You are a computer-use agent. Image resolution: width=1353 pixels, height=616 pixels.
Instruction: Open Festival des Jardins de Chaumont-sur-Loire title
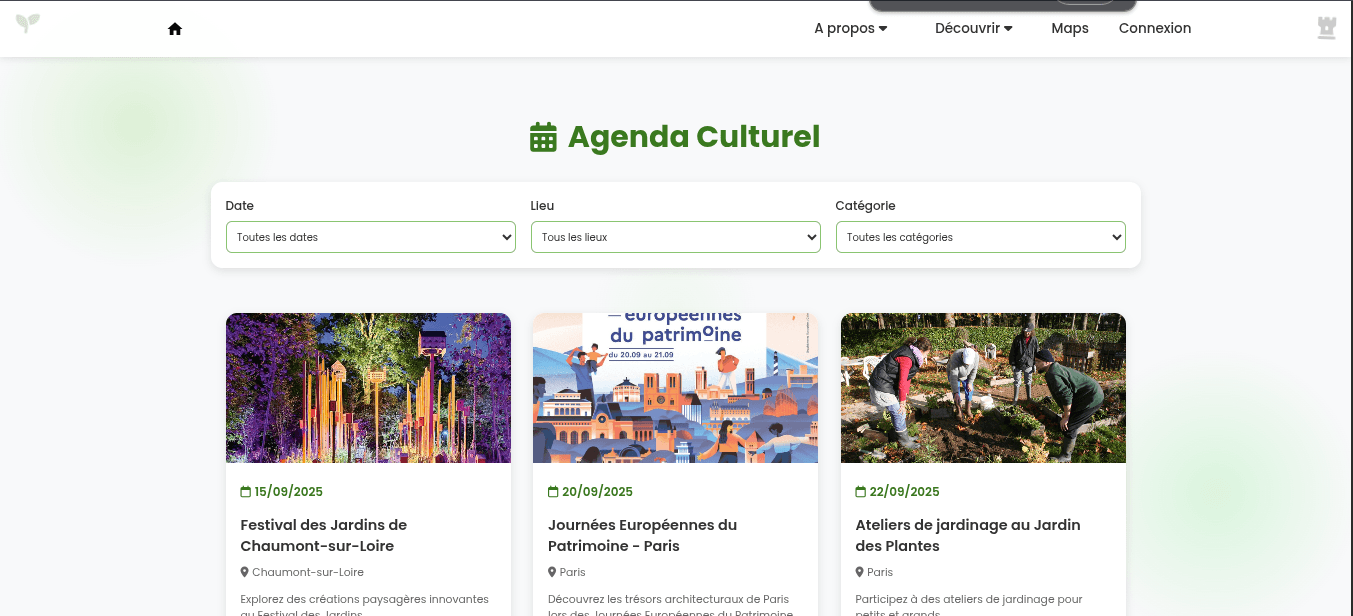[x=324, y=535]
